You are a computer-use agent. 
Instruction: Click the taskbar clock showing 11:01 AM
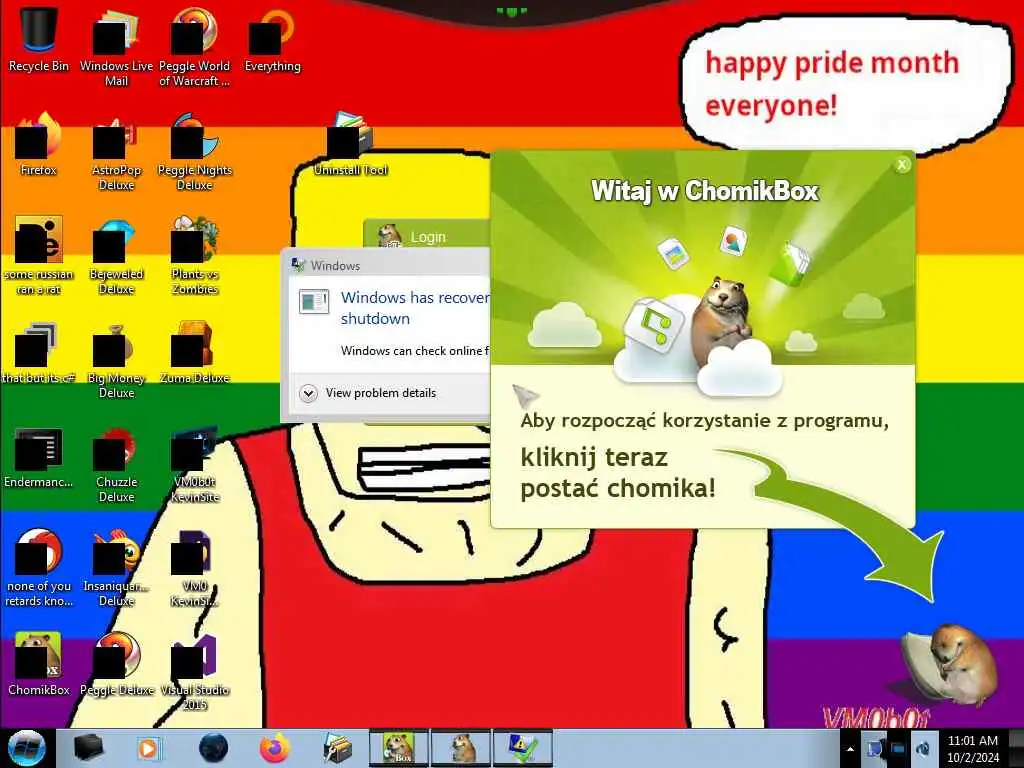[x=973, y=749]
